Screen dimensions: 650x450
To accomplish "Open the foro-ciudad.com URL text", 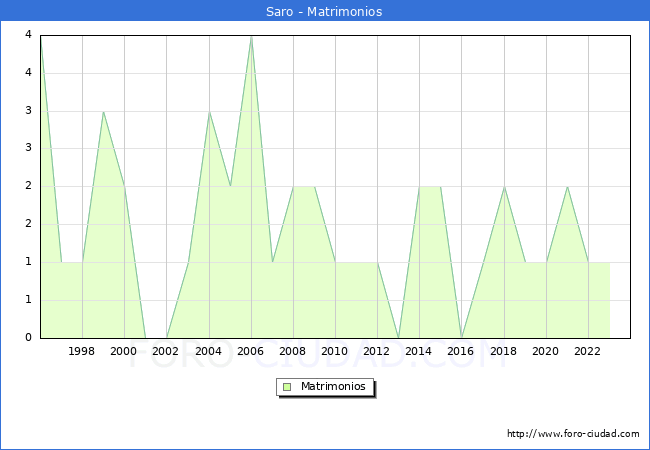I will [573, 434].
